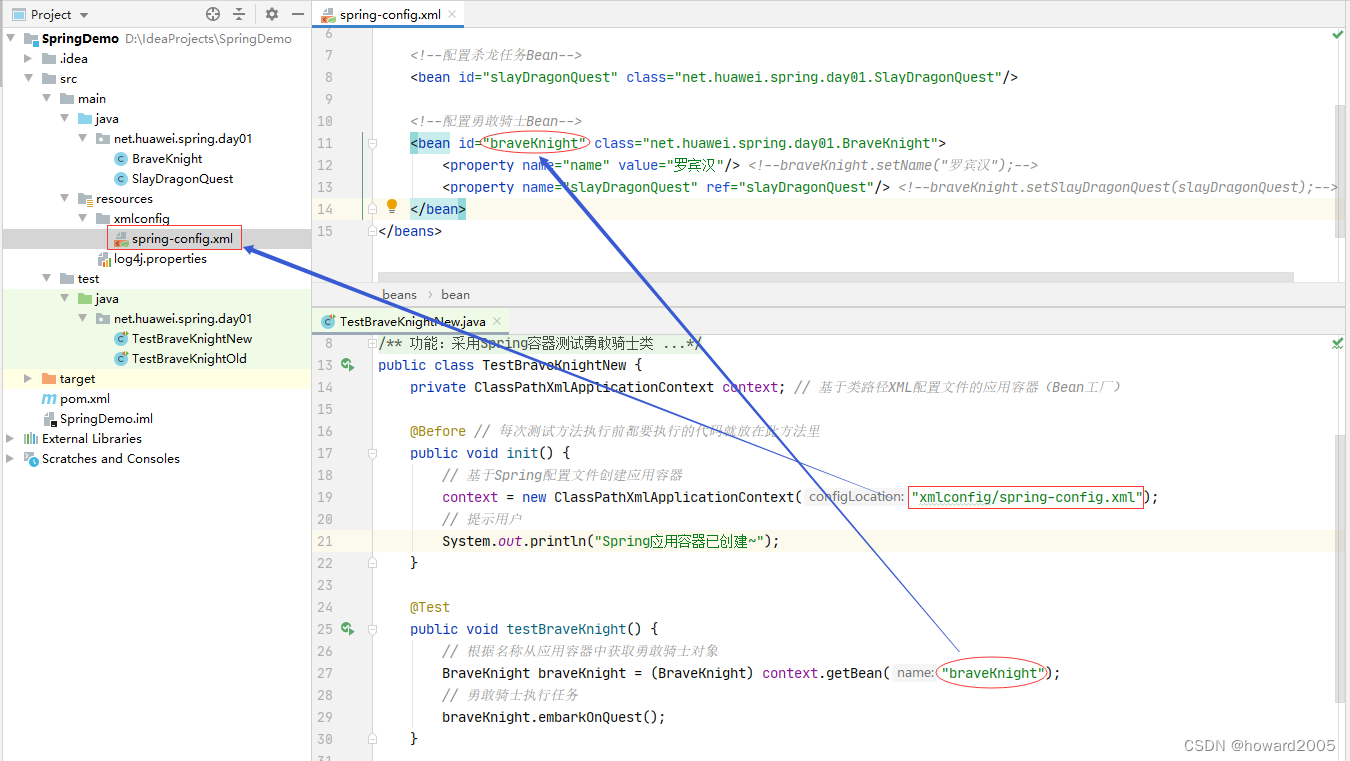Click the collapse all icon in Project panel

[x=239, y=14]
